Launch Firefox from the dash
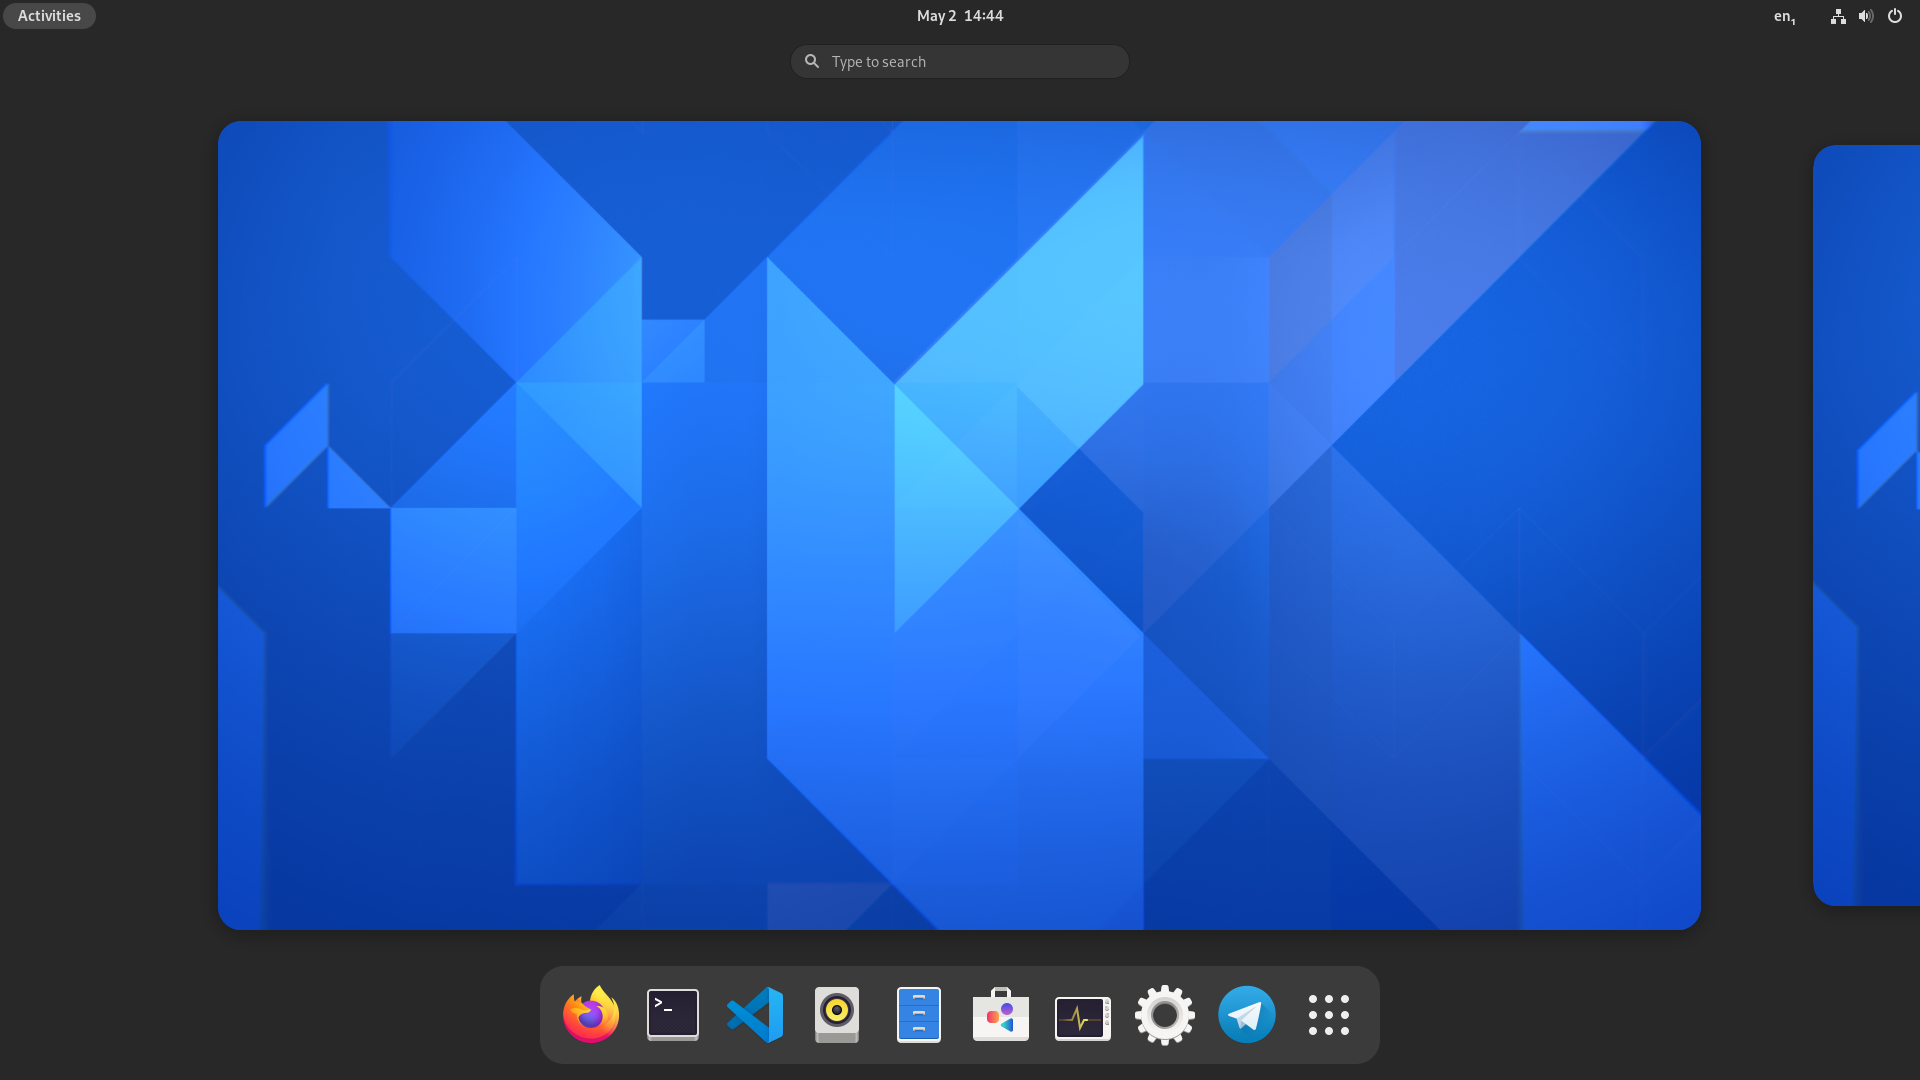Viewport: 1920px width, 1080px height. pyautogui.click(x=591, y=1015)
